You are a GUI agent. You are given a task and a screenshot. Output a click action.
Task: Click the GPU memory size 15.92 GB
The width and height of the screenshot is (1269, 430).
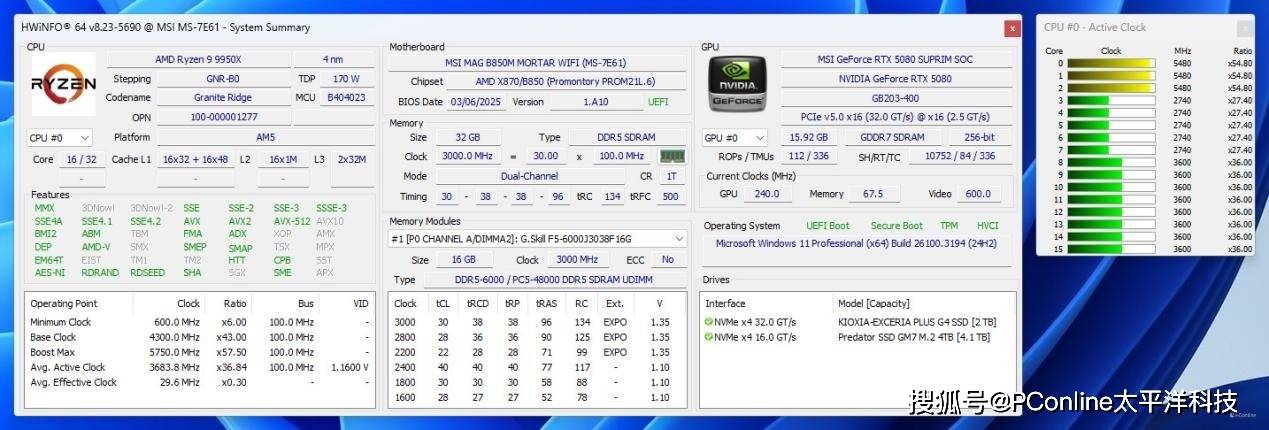(809, 137)
